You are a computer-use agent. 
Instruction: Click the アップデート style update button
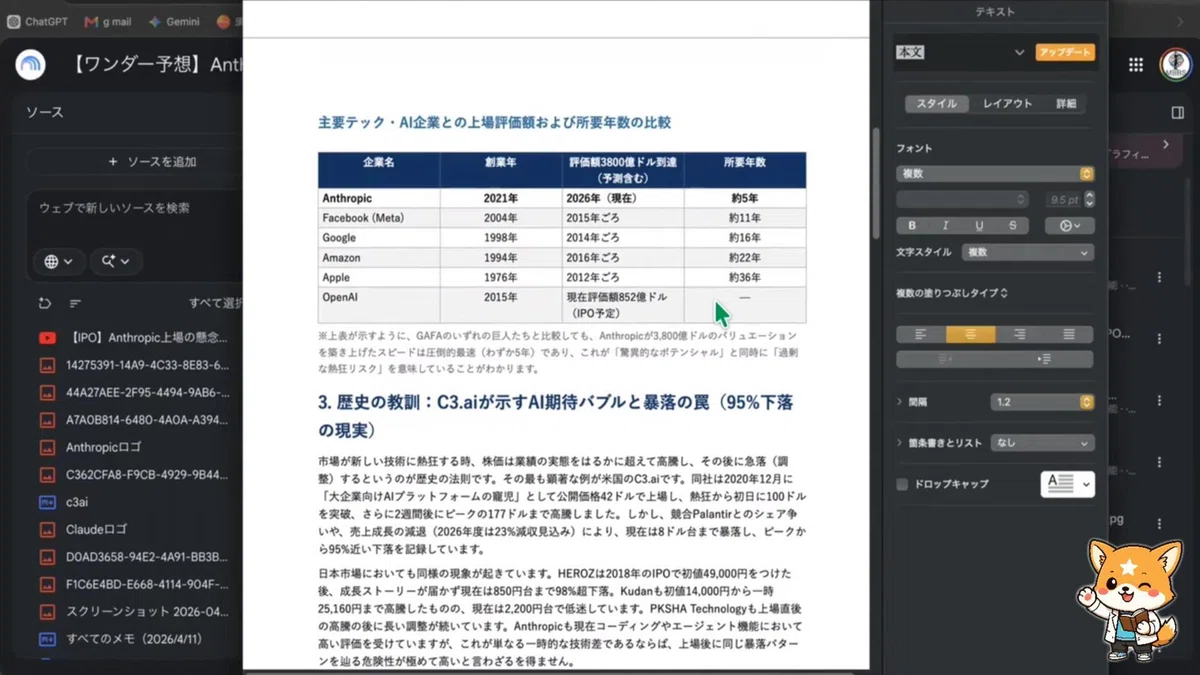1065,52
